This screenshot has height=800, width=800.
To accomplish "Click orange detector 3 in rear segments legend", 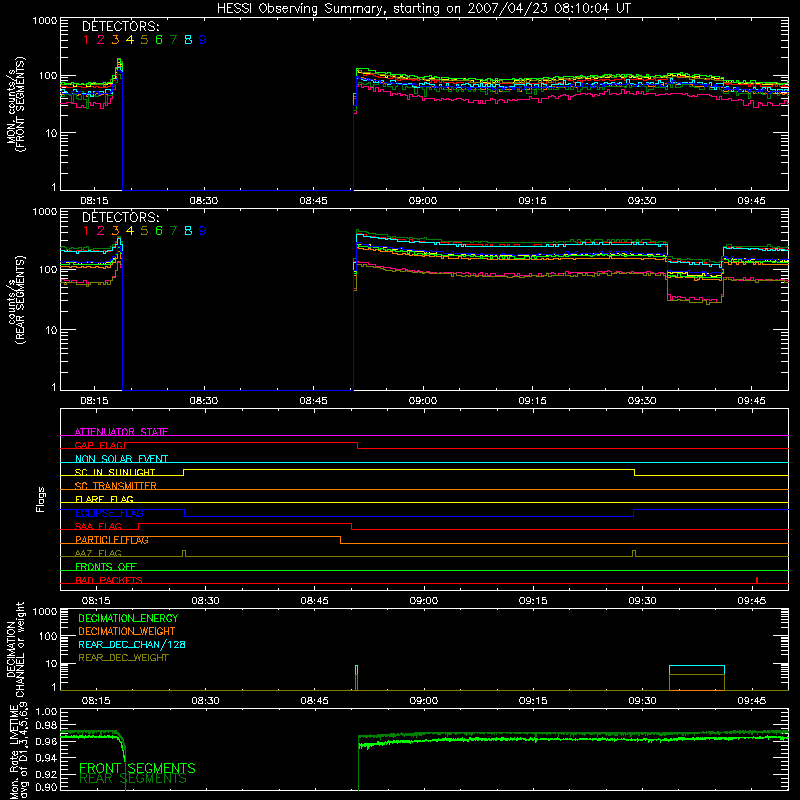I will [115, 231].
